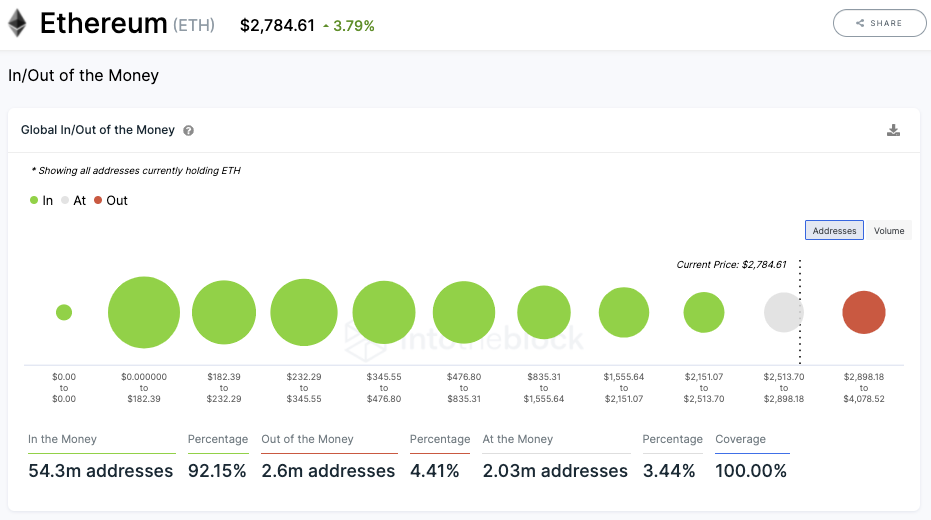The height and width of the screenshot is (520, 931).
Task: Click the (ETH) ticker label
Action: [x=194, y=26]
